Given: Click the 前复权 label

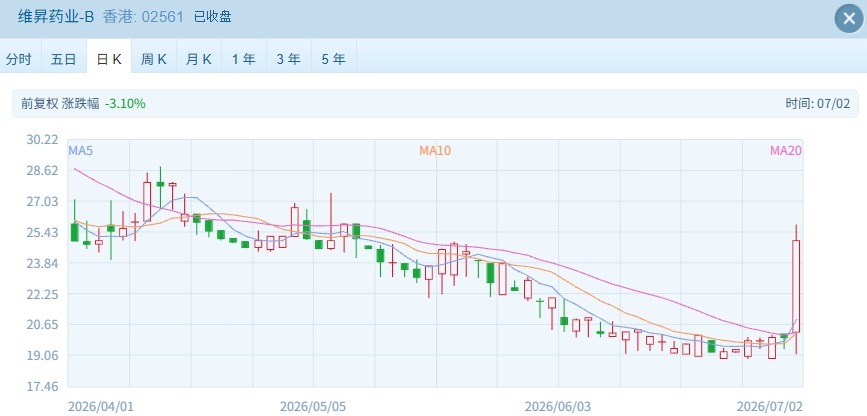Looking at the screenshot, I should click(39, 103).
